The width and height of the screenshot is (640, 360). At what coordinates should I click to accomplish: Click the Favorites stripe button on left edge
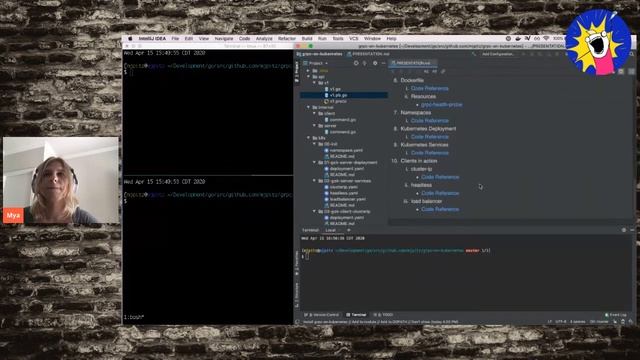(x=297, y=263)
